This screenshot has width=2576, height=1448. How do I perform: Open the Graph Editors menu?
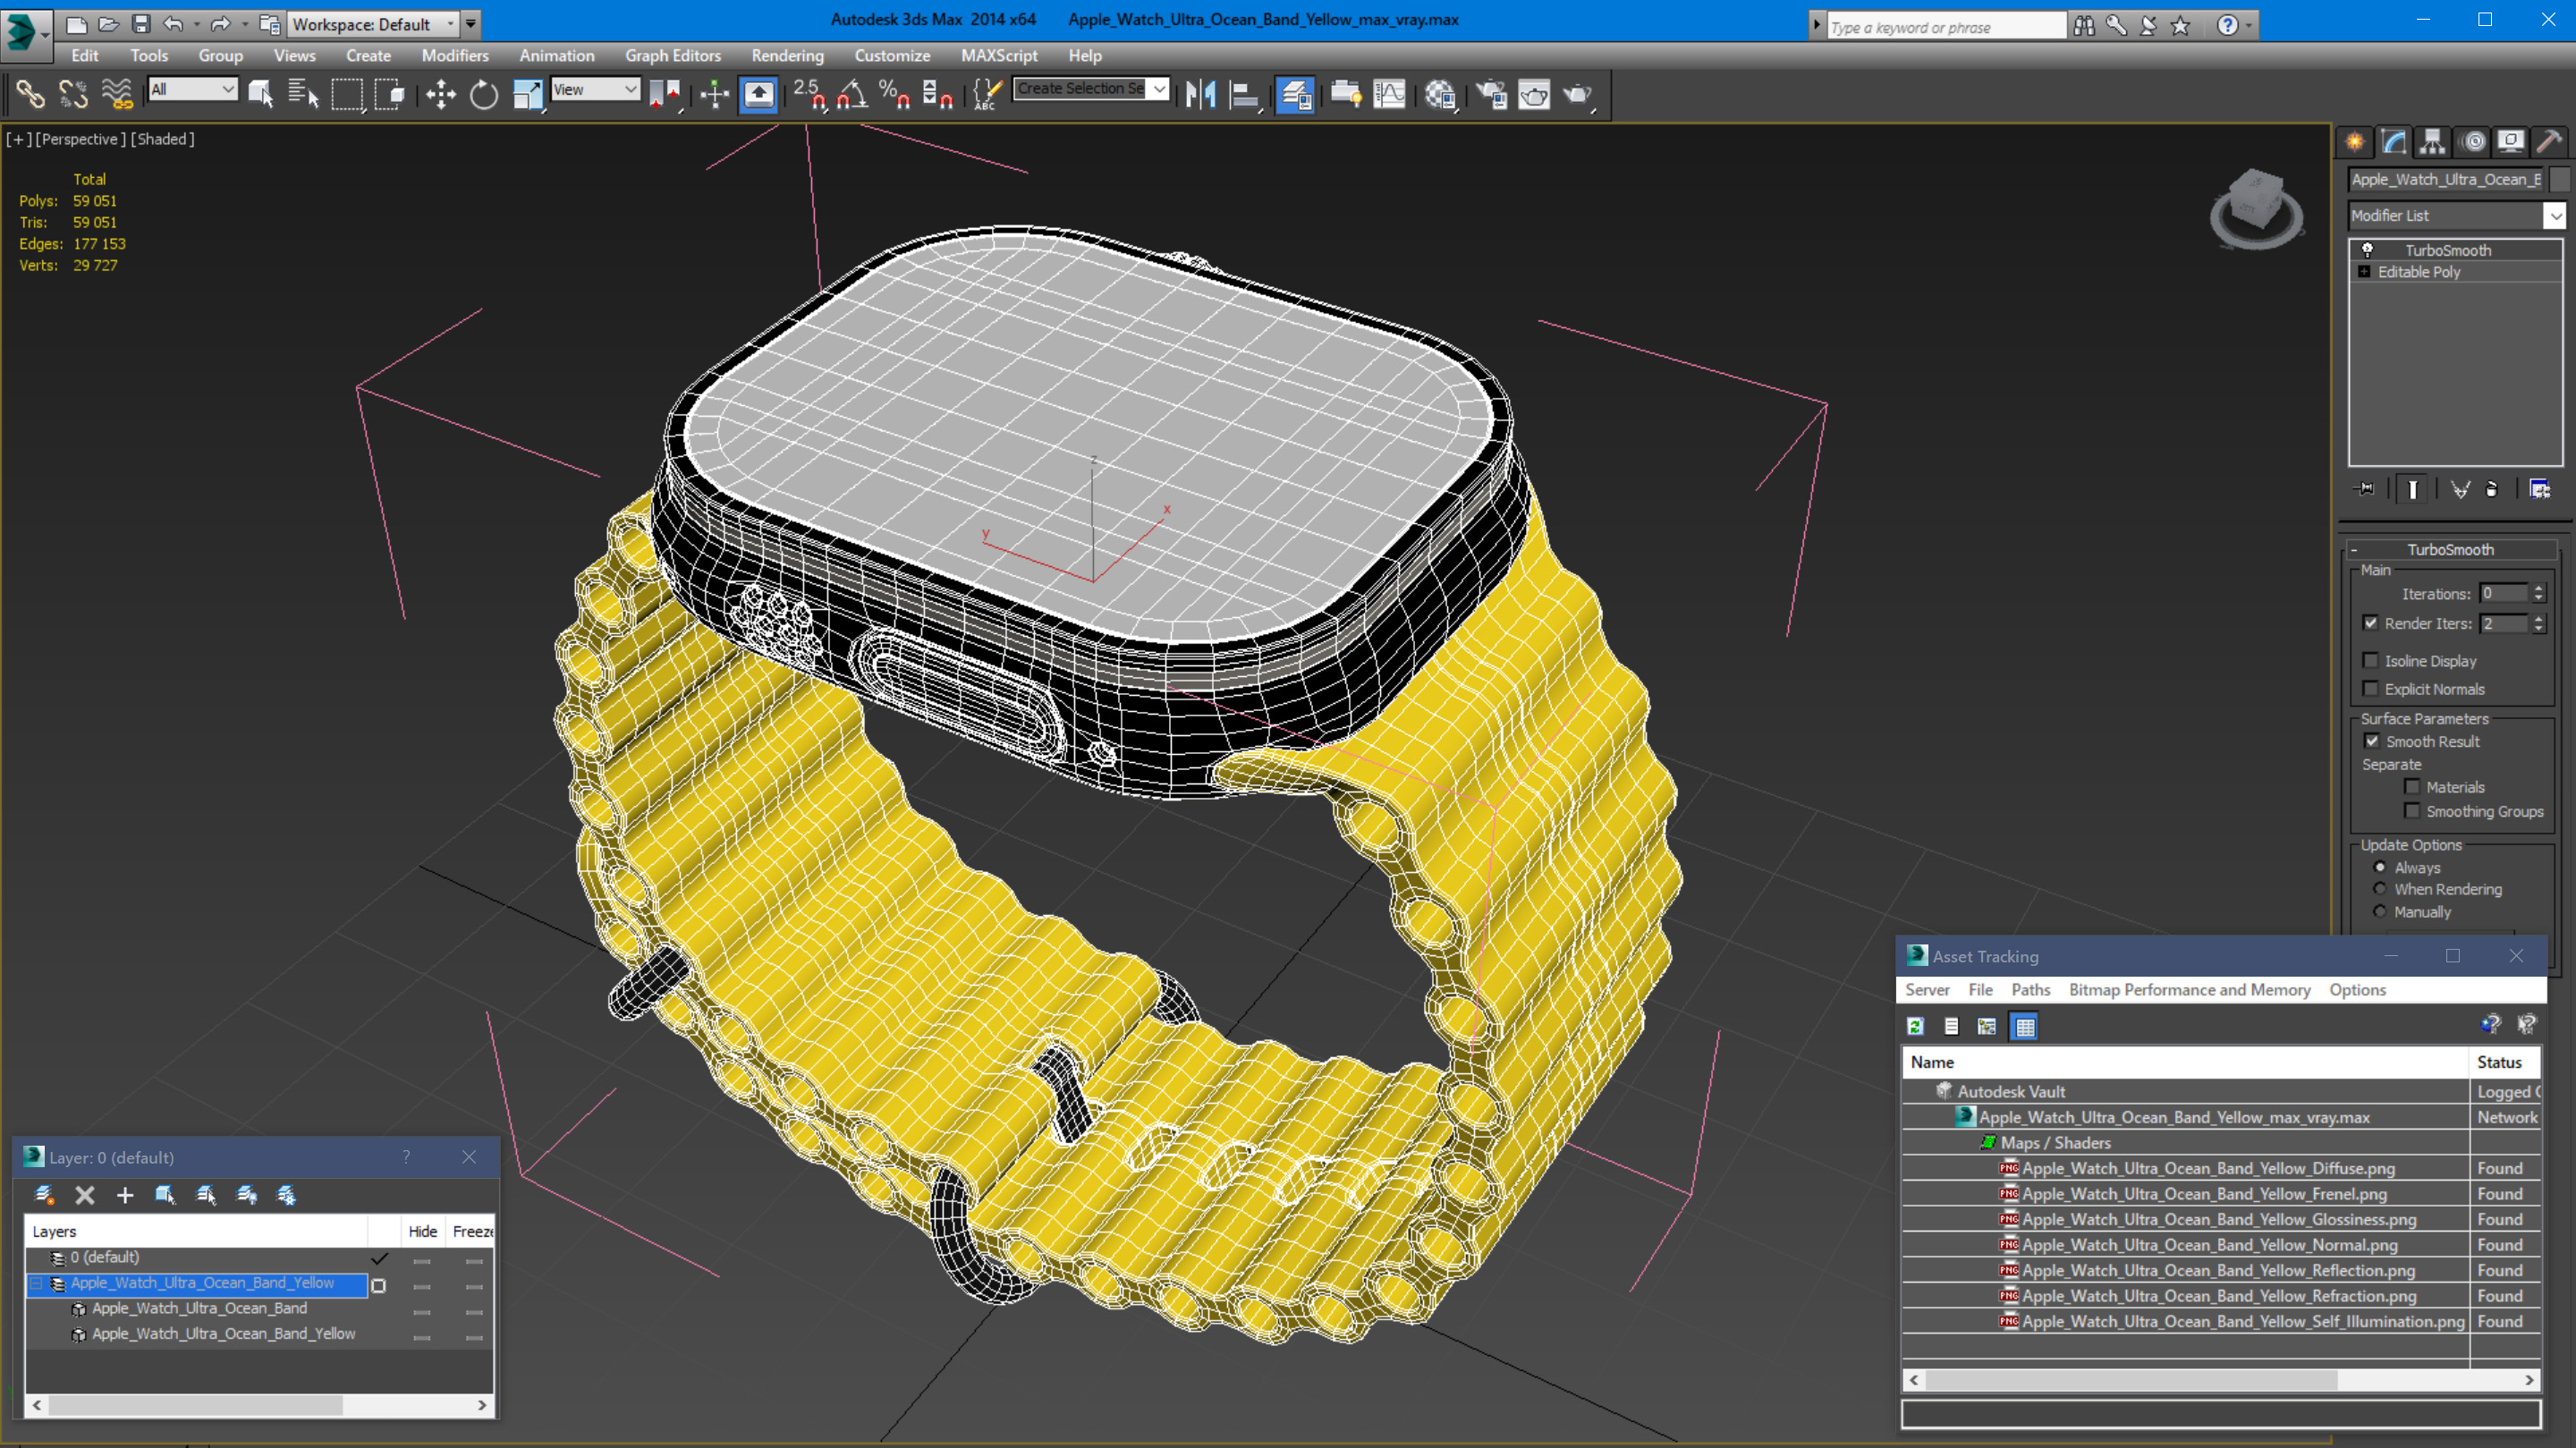(673, 56)
